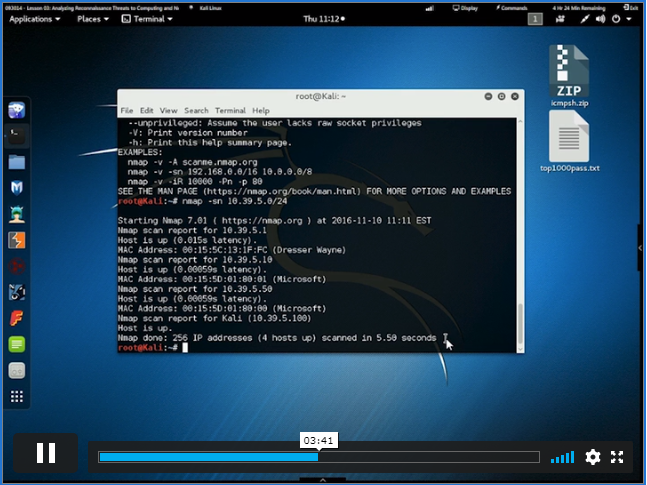Open the system menu dropdown arrow
The height and width of the screenshot is (485, 647).
(629, 19)
